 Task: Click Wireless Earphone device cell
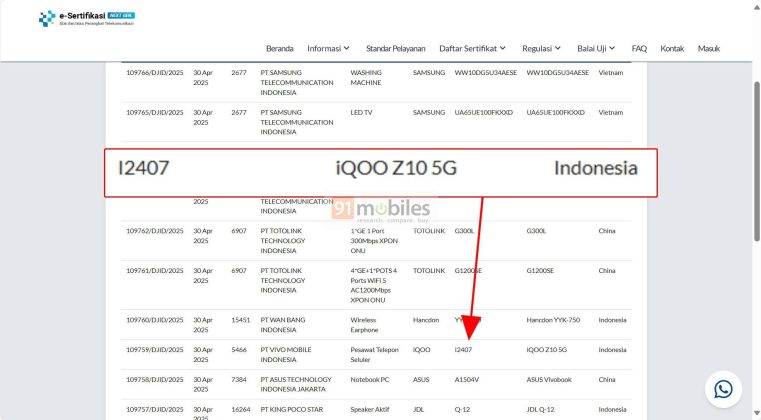point(364,325)
